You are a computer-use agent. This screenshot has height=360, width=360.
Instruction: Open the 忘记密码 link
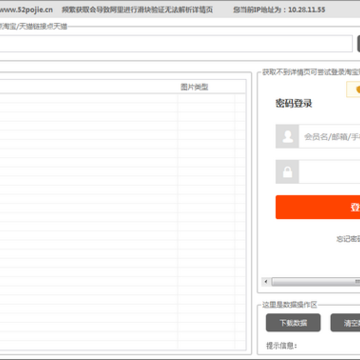tap(348, 239)
